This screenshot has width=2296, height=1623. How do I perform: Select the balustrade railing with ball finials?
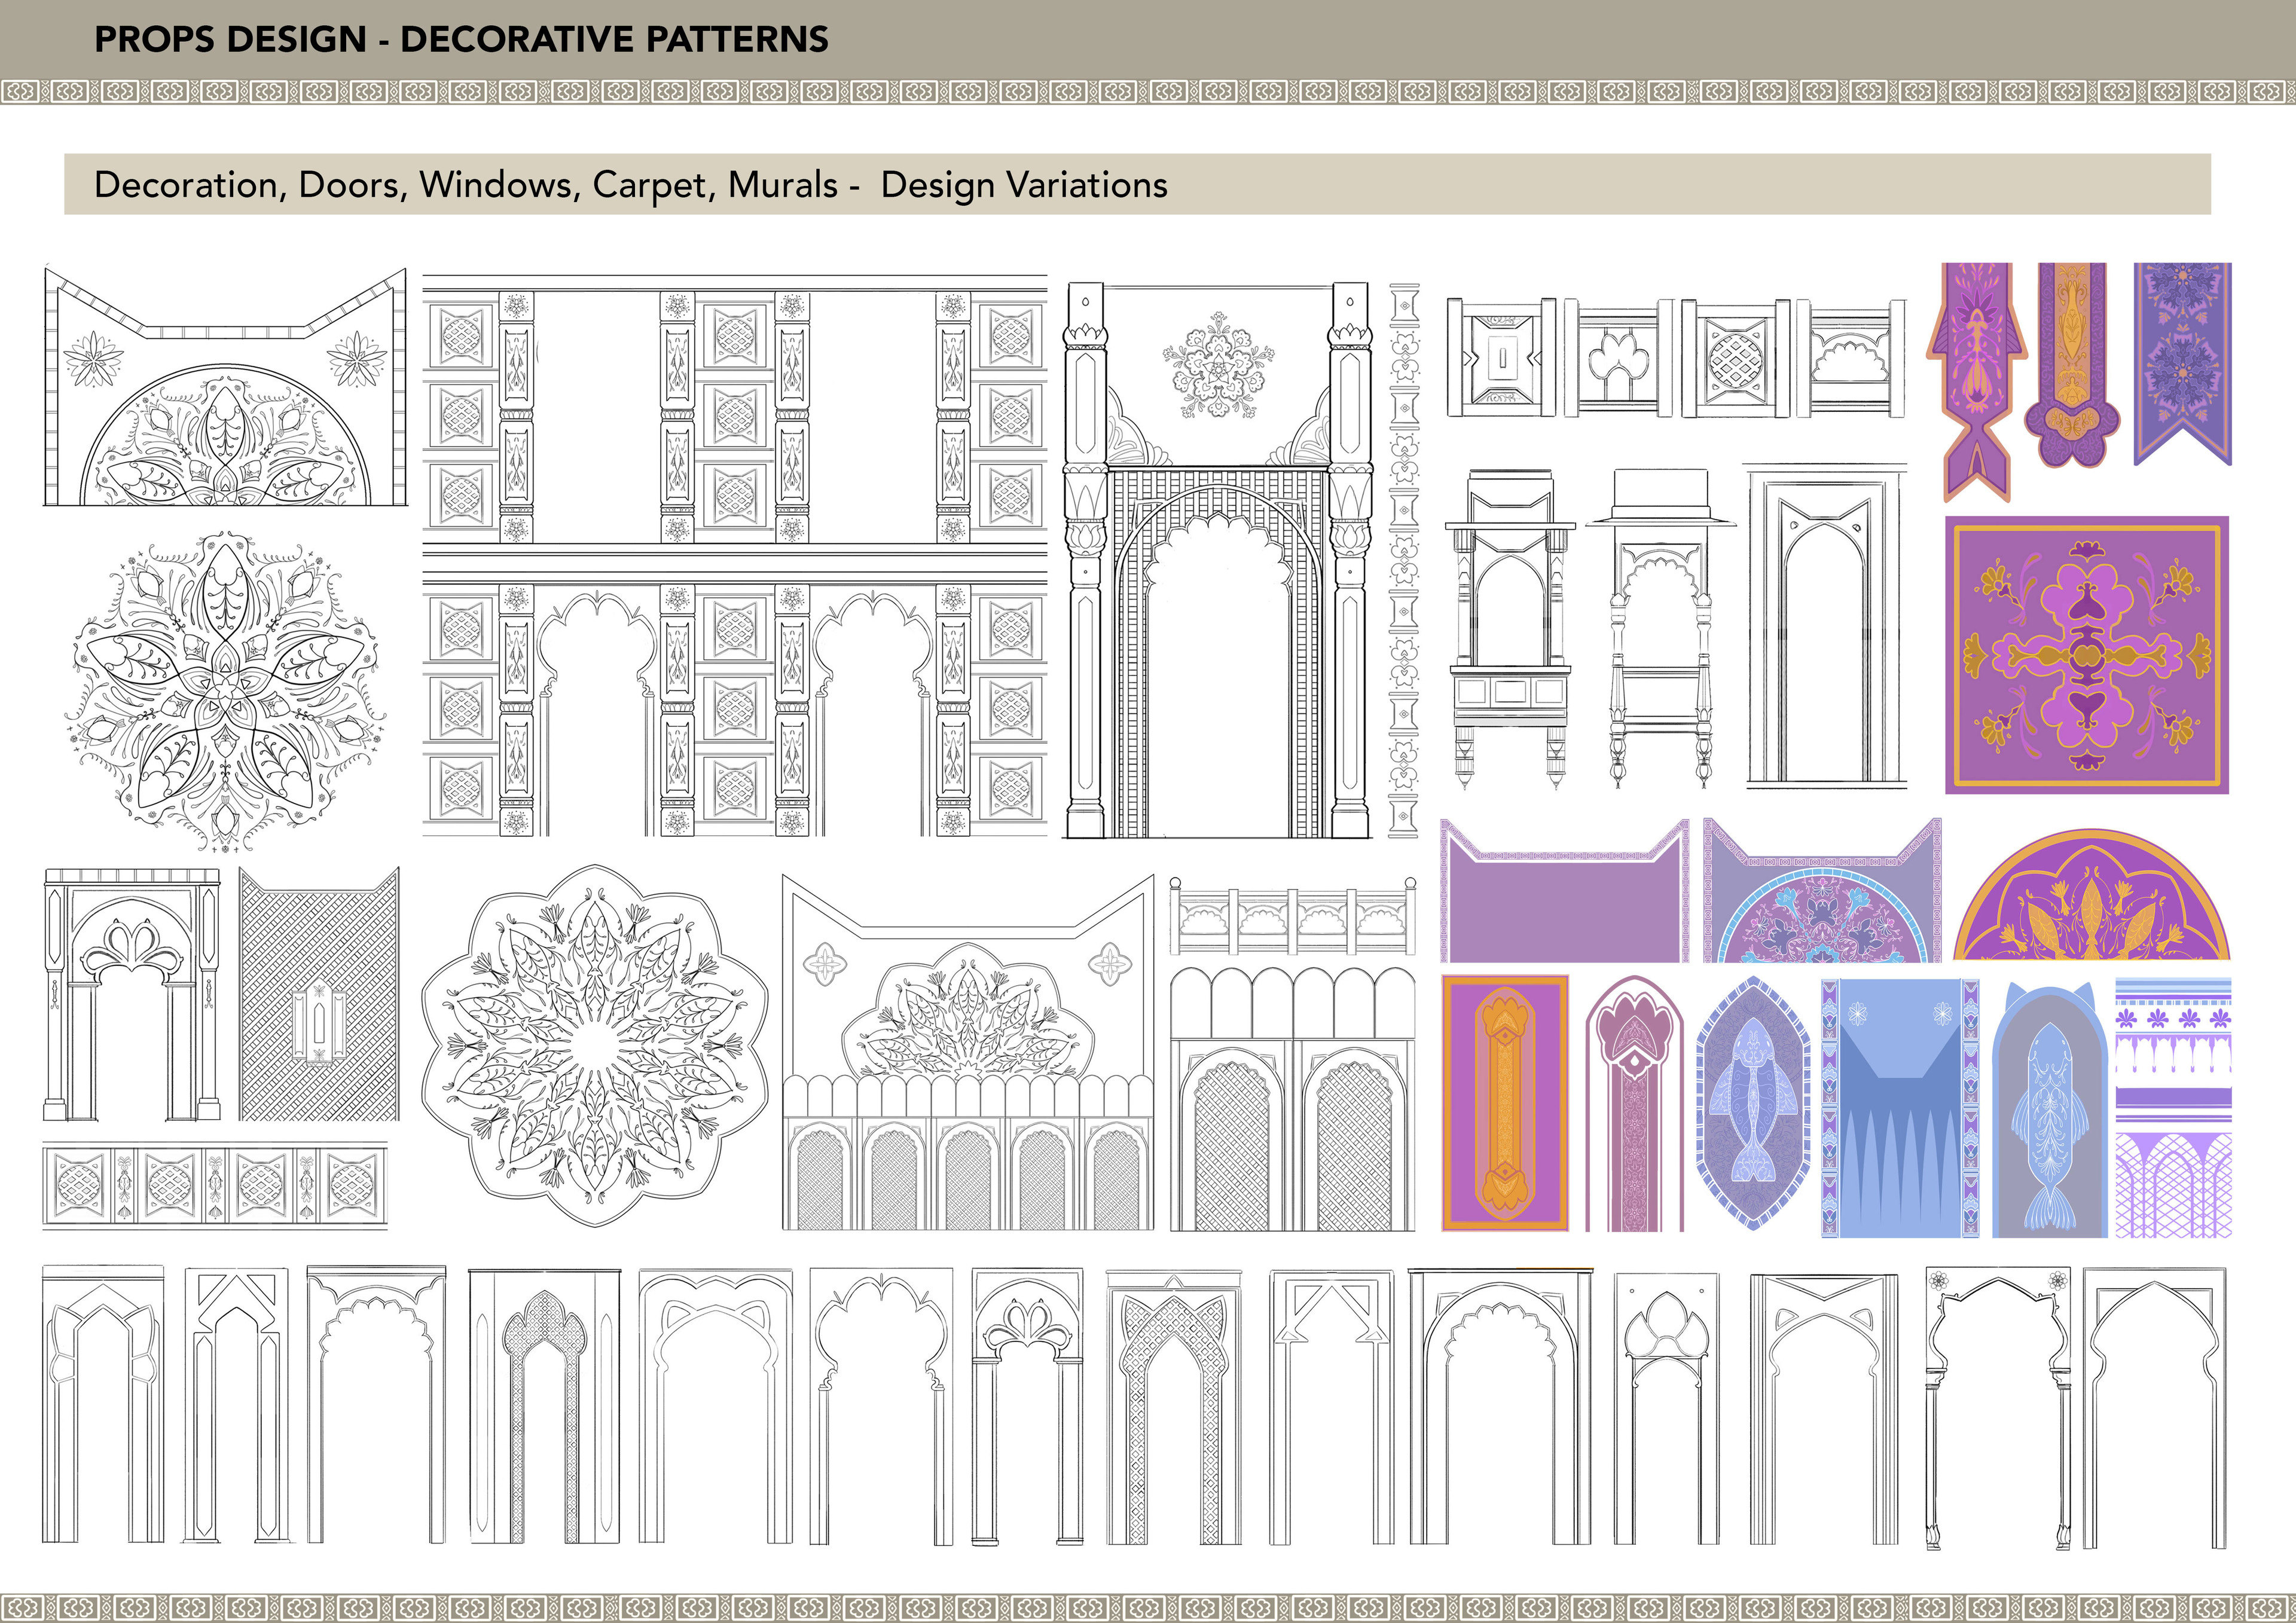tap(1293, 916)
